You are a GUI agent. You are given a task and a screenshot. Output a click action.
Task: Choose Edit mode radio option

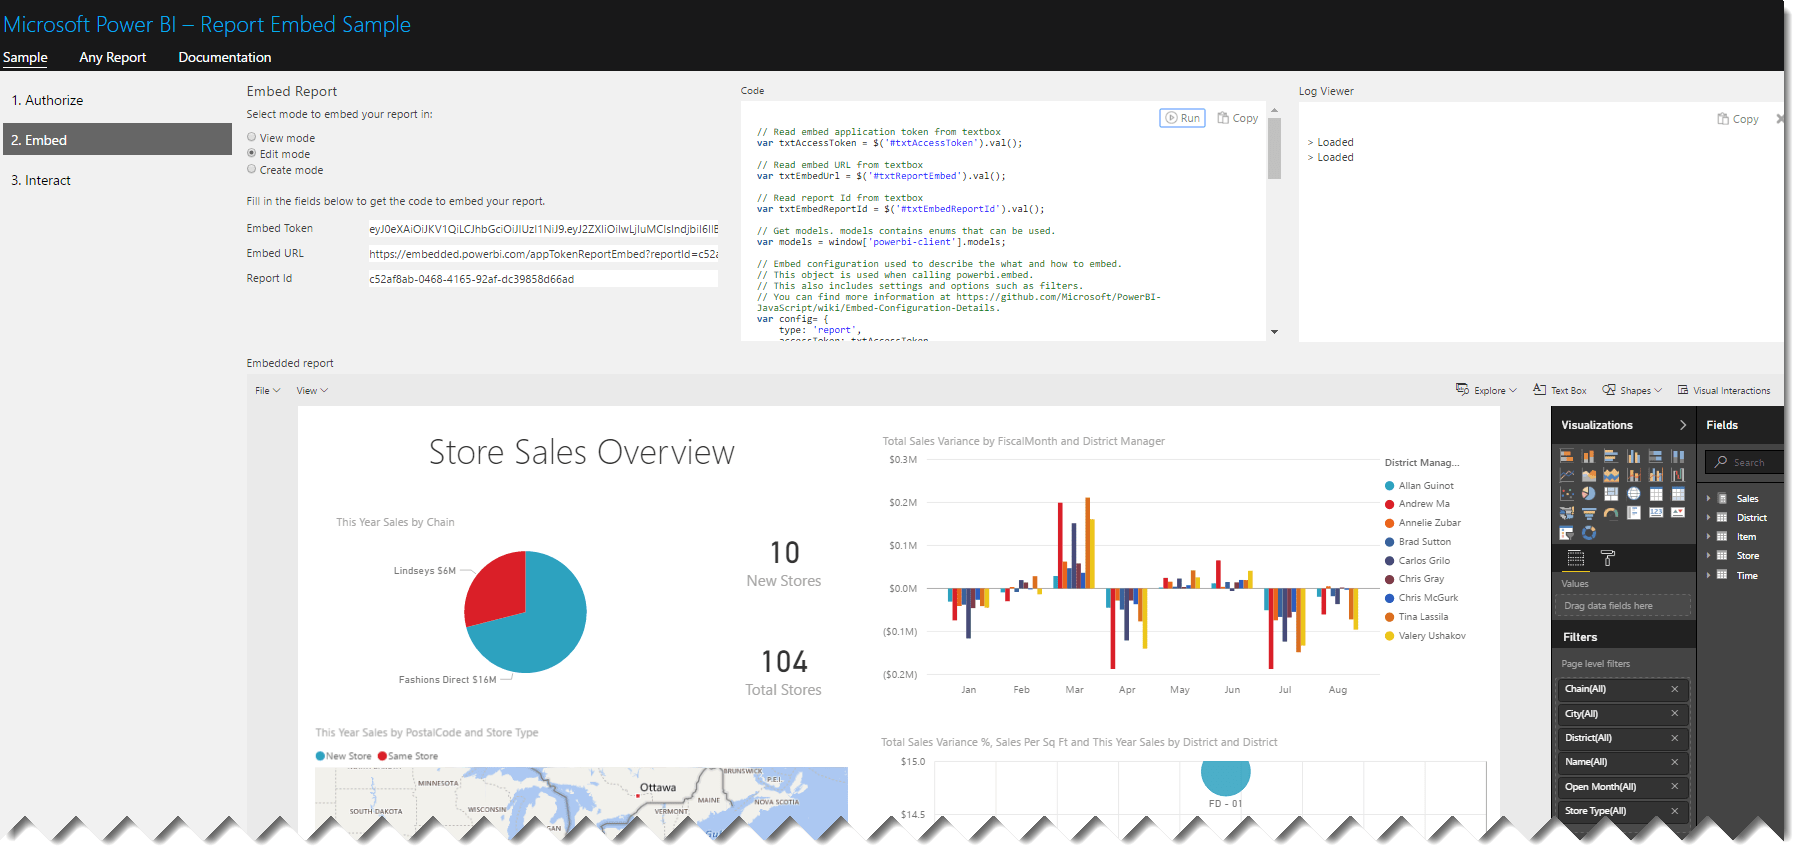pyautogui.click(x=252, y=153)
